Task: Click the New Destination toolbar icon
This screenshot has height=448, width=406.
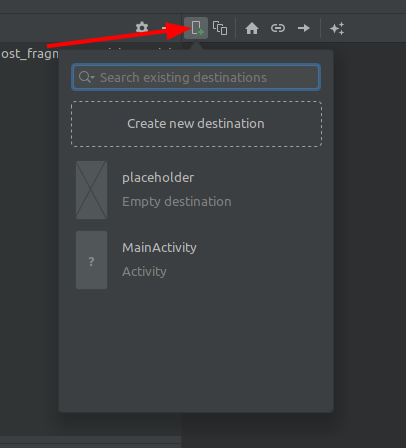Action: [x=196, y=28]
